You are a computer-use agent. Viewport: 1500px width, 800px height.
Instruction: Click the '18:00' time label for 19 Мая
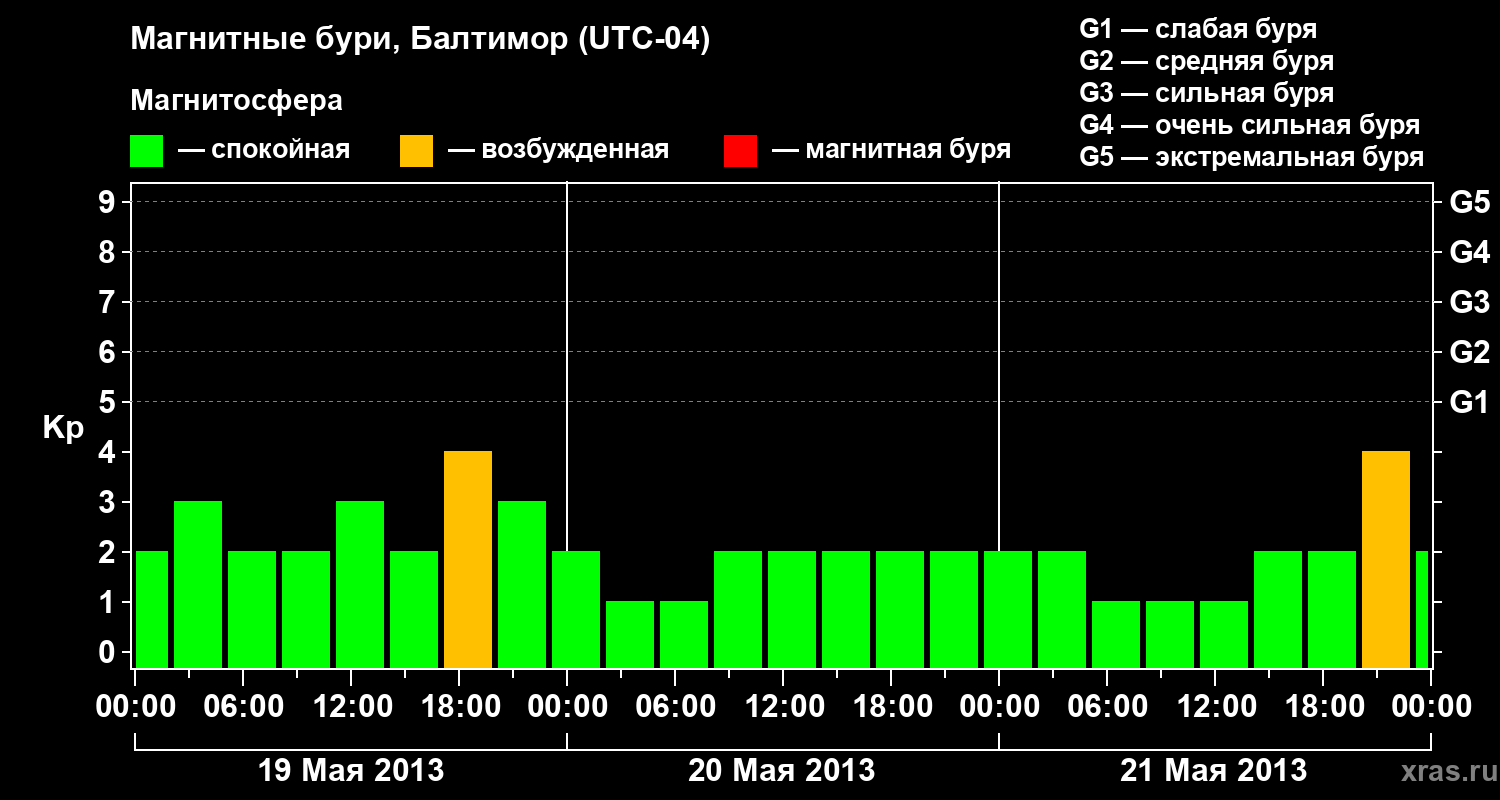click(459, 706)
